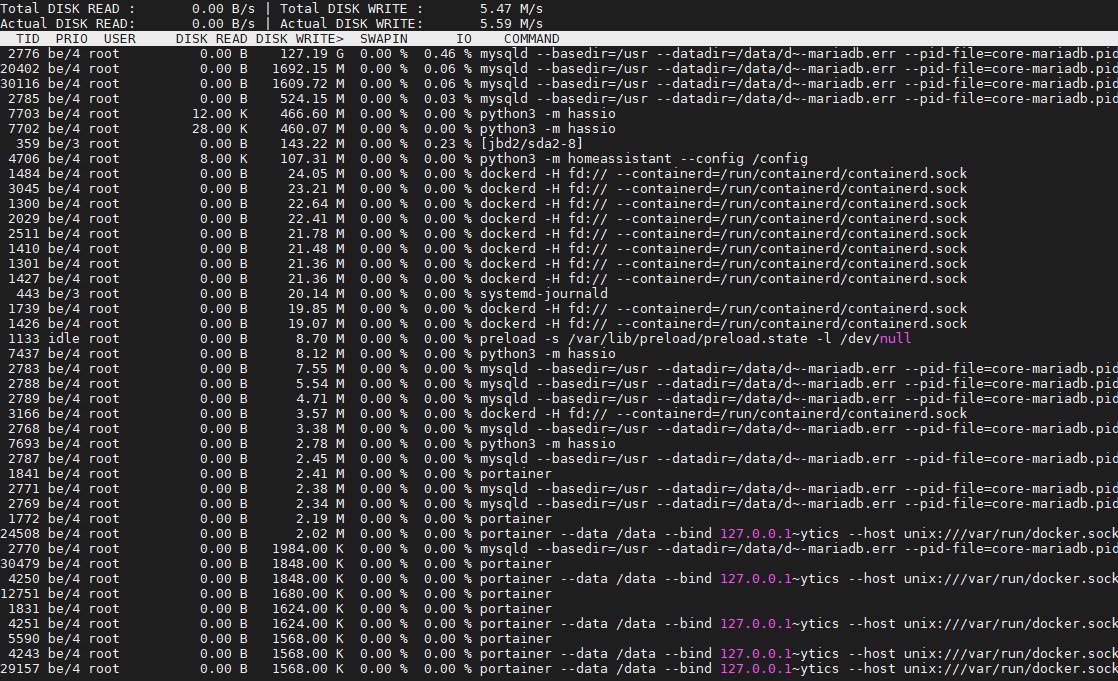The width and height of the screenshot is (1118, 681).
Task: Click the 8.00 K disk read value
Action: click(224, 158)
